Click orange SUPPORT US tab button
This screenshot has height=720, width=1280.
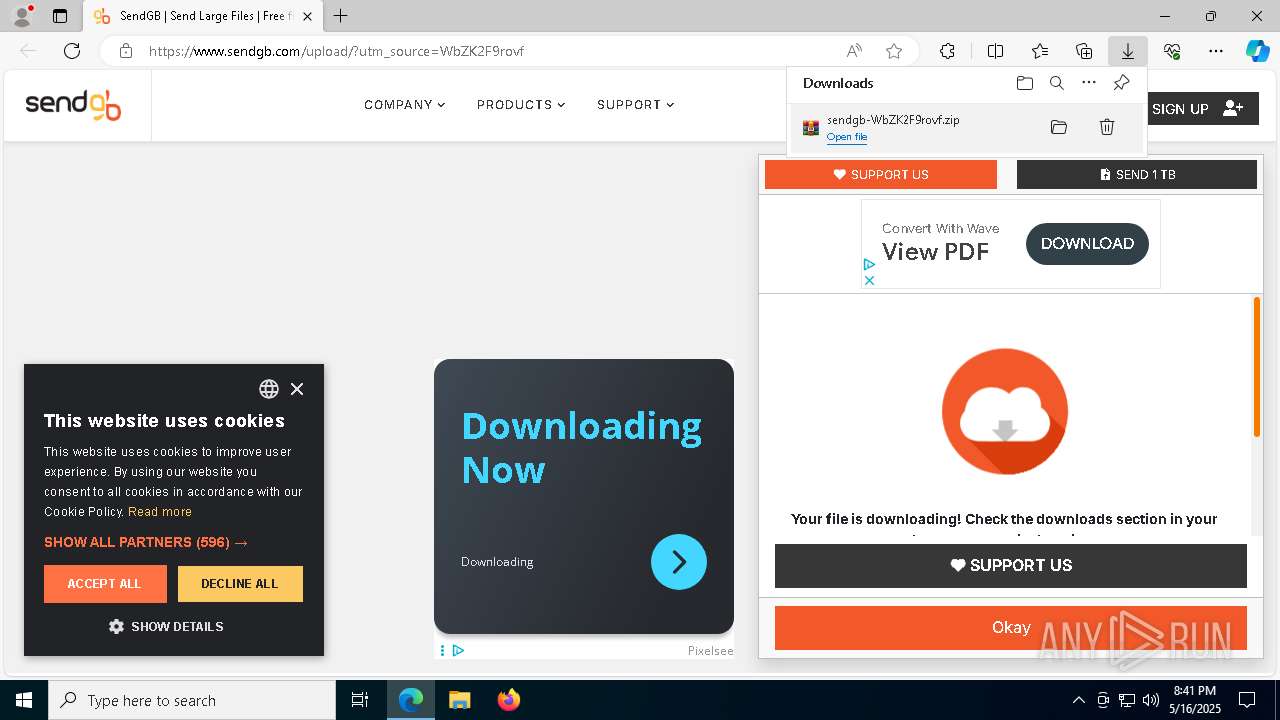pos(881,174)
